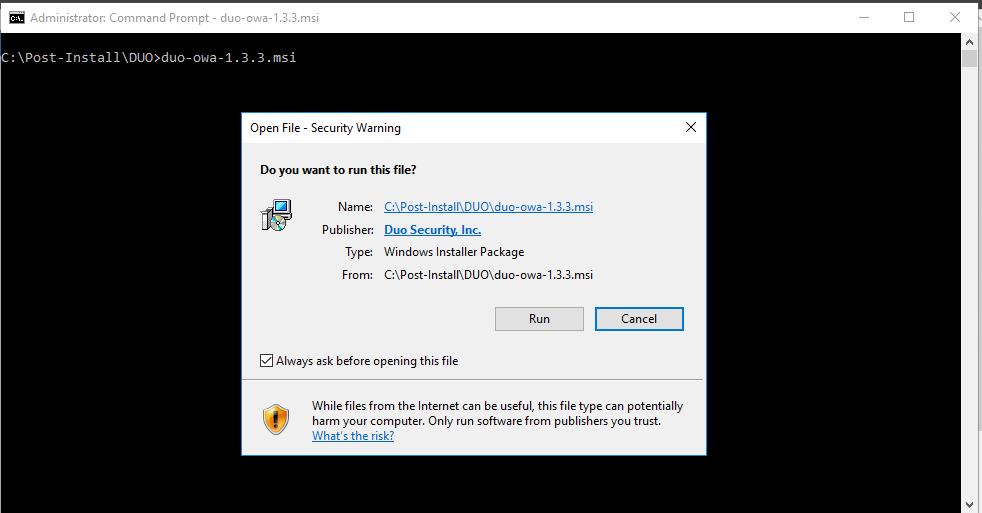
Task: Click the vertical scrollbar thumb
Action: (969, 58)
